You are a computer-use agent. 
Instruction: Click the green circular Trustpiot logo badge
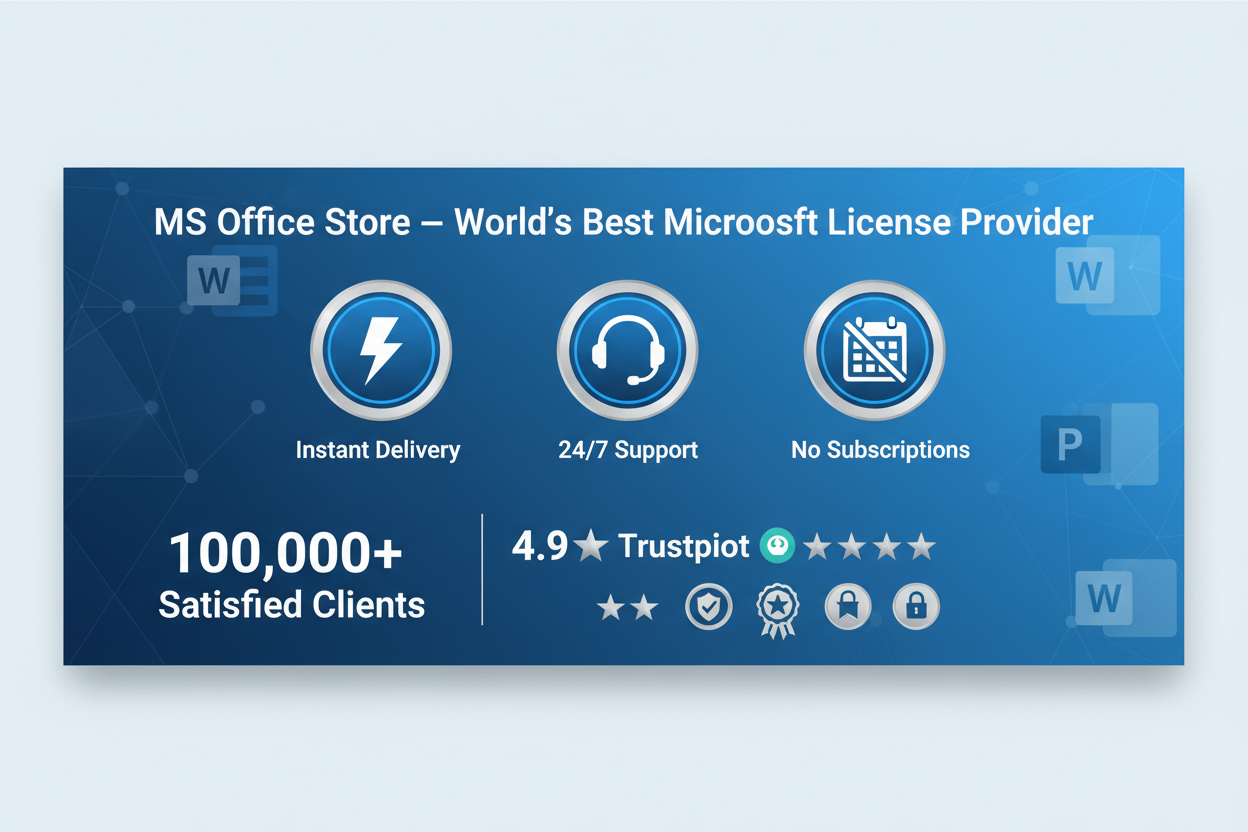coord(777,546)
